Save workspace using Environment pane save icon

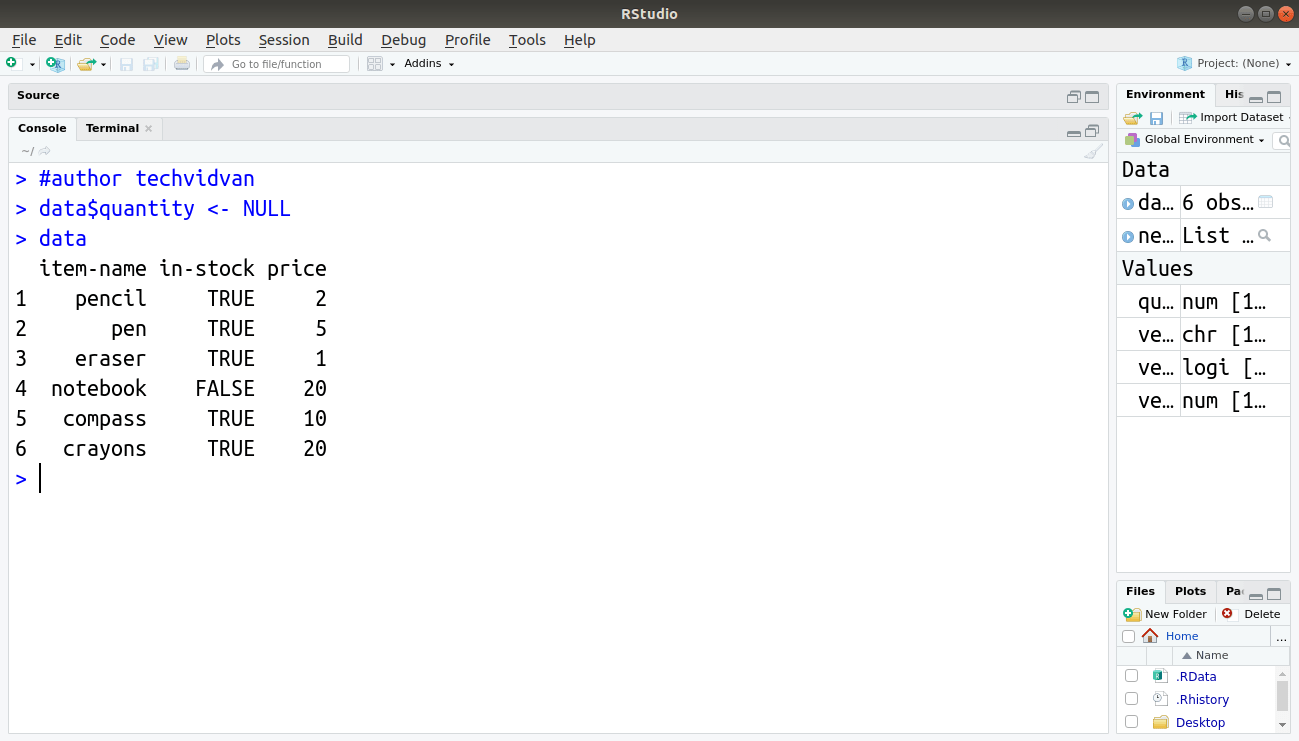[1156, 117]
